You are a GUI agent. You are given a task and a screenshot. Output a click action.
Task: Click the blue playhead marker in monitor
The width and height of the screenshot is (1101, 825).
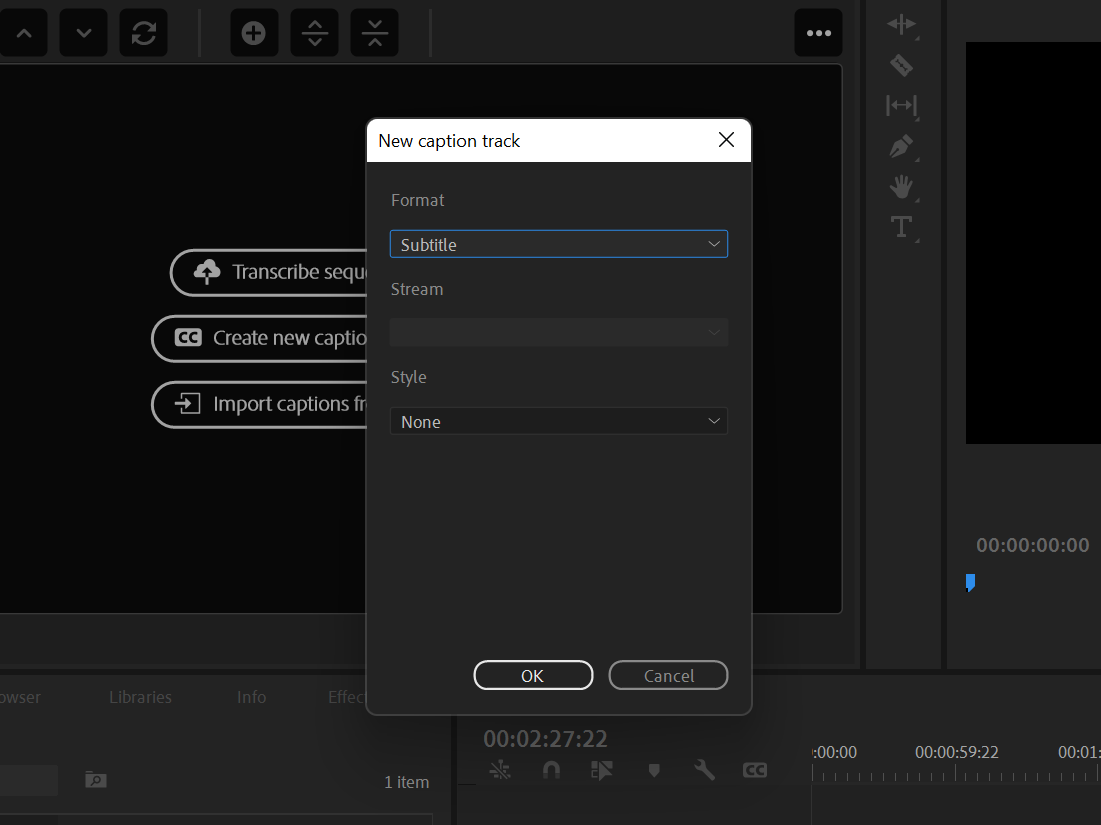point(970,582)
